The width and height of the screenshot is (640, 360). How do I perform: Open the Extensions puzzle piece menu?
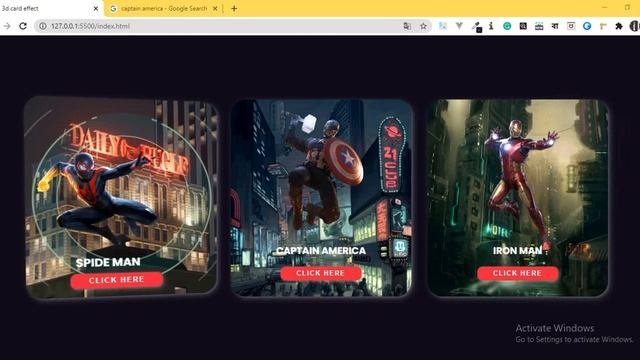click(x=619, y=26)
